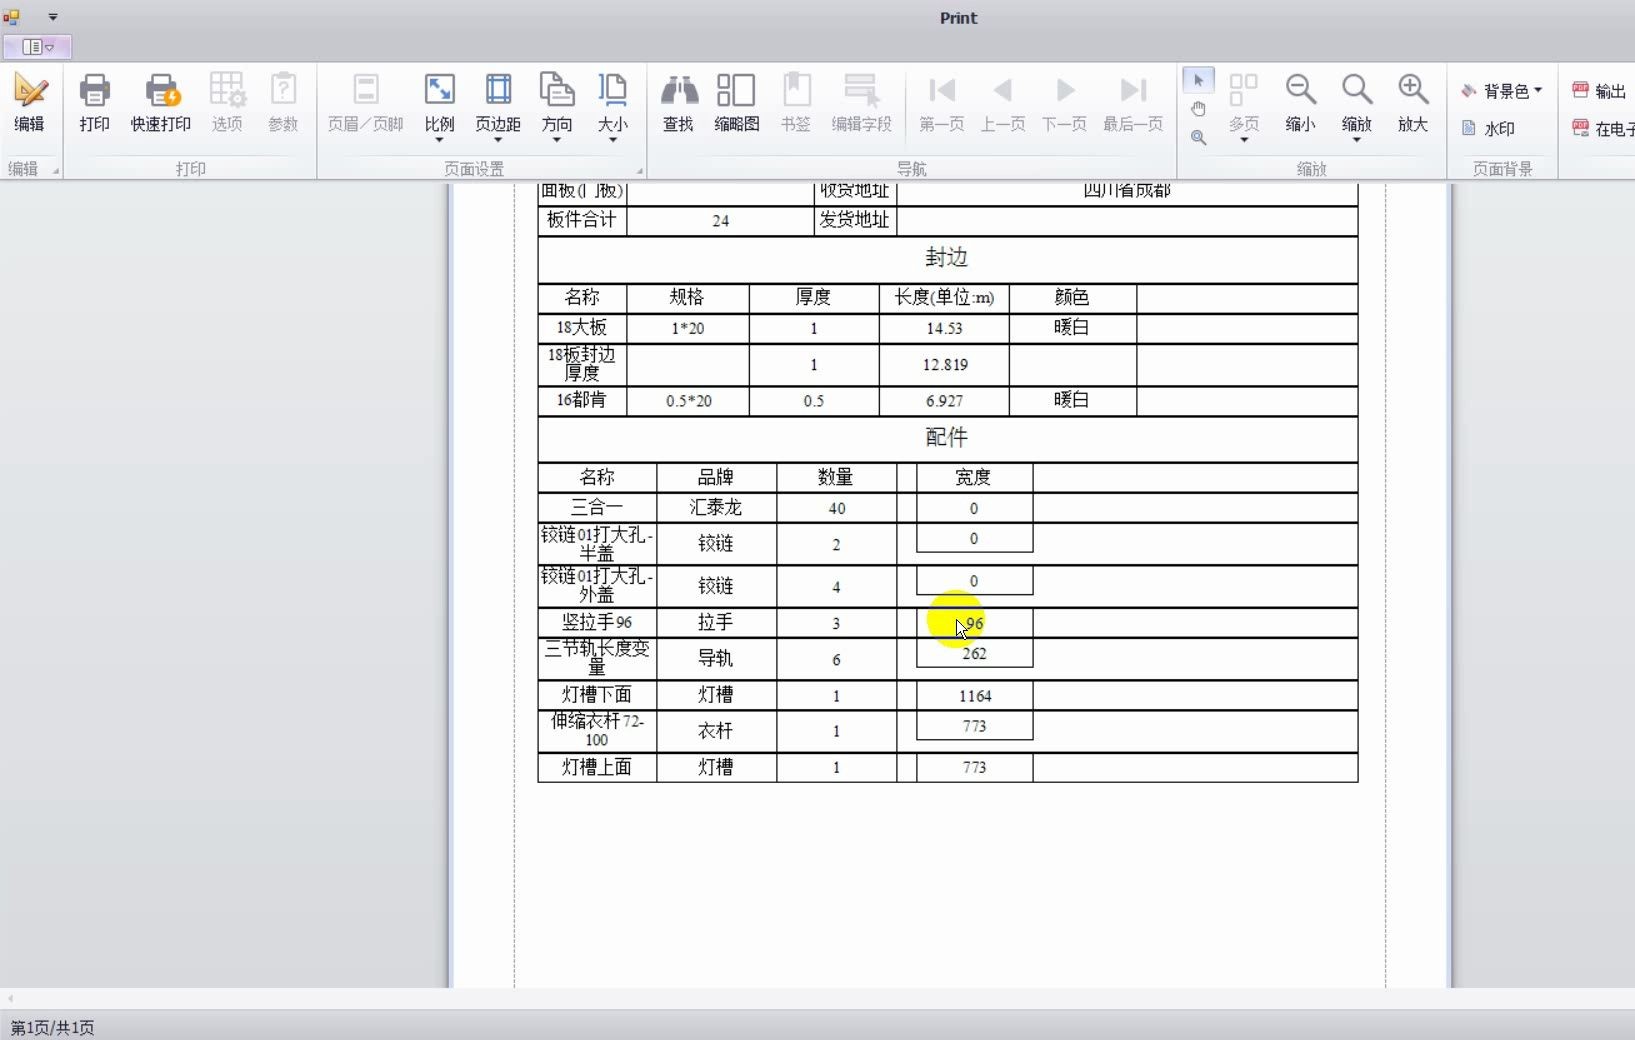Click the 竖拉手96 name cell
The width and height of the screenshot is (1635, 1040).
[597, 622]
